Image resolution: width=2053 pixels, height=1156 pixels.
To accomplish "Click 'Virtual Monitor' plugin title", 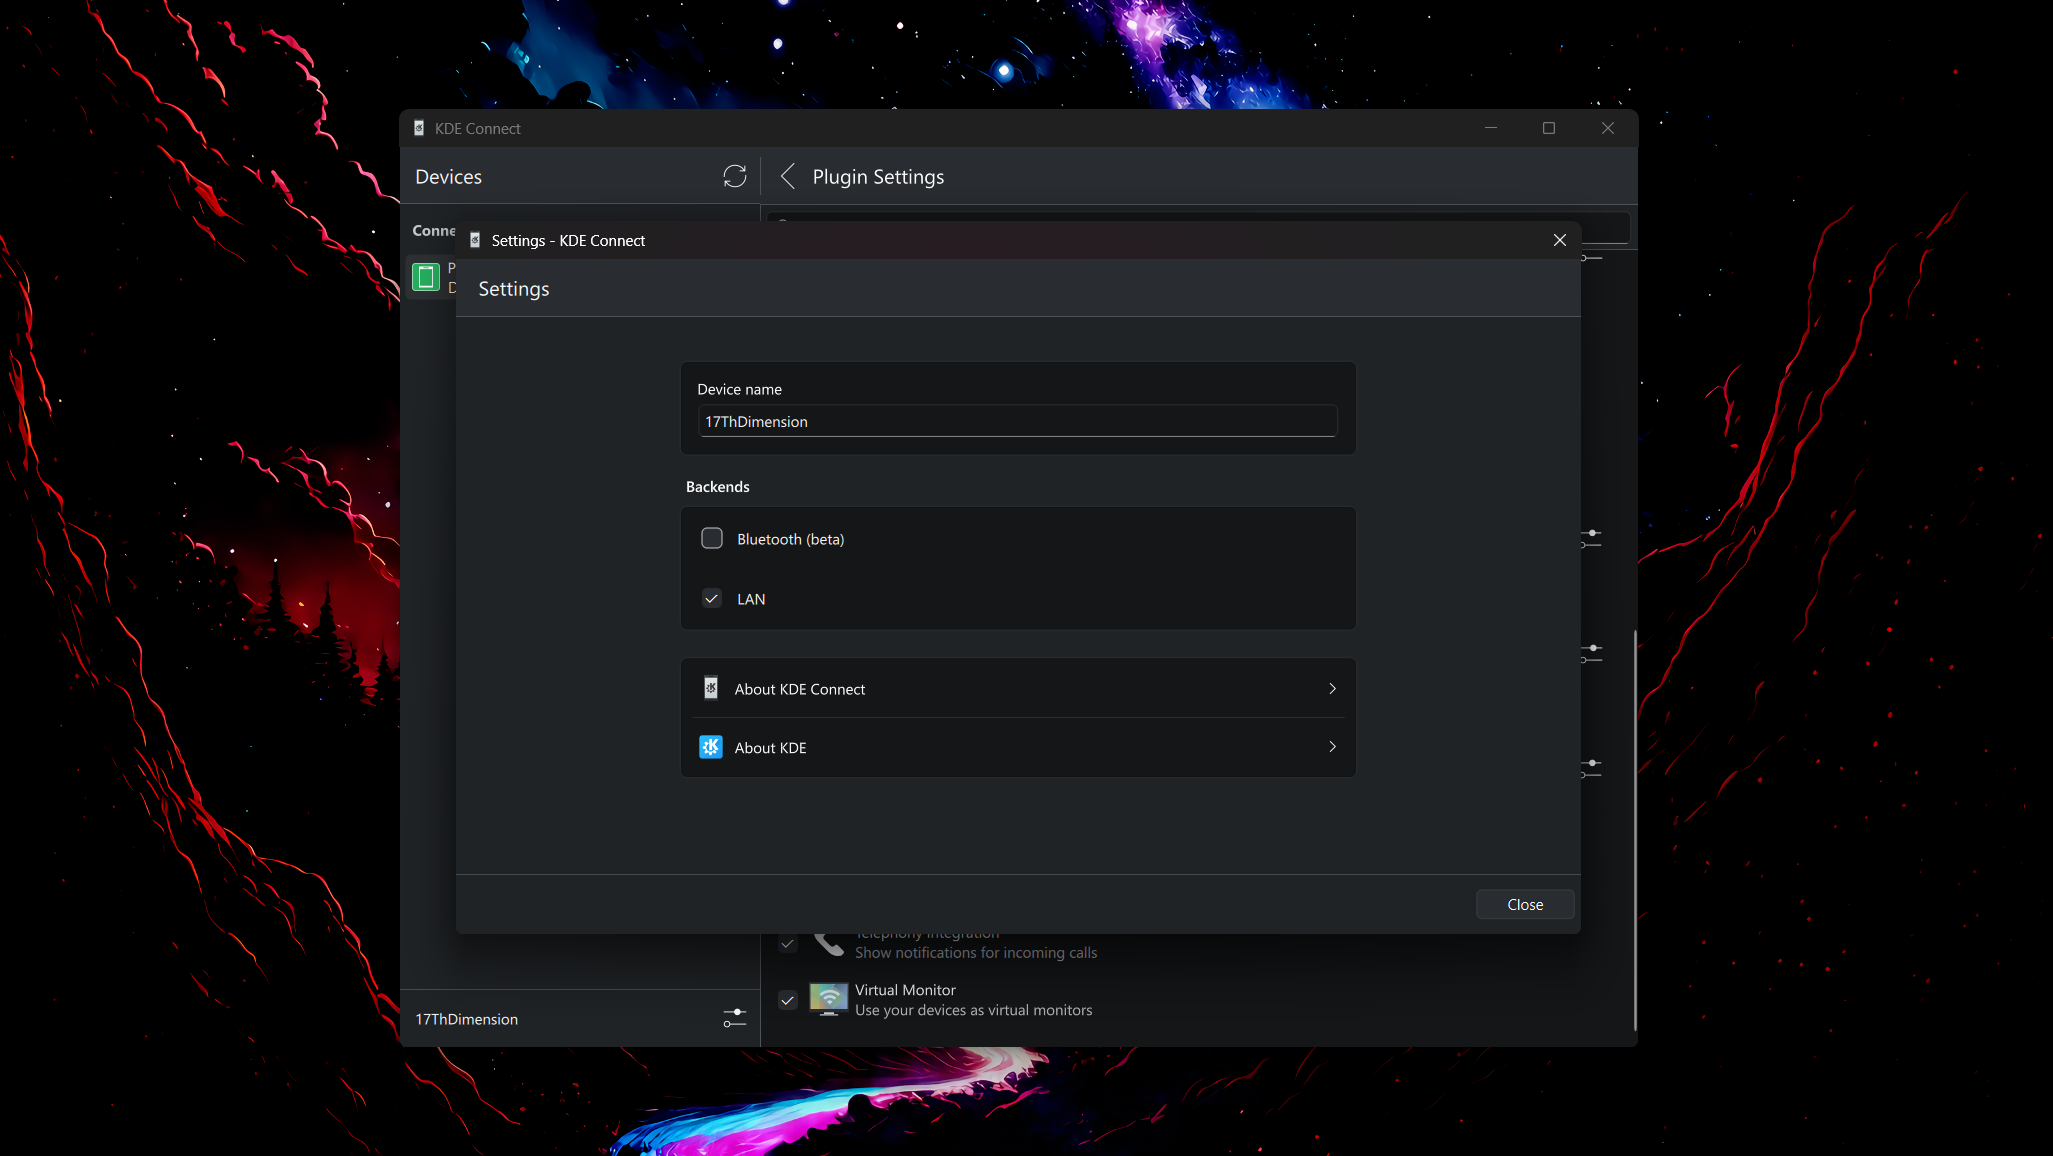I will [905, 990].
